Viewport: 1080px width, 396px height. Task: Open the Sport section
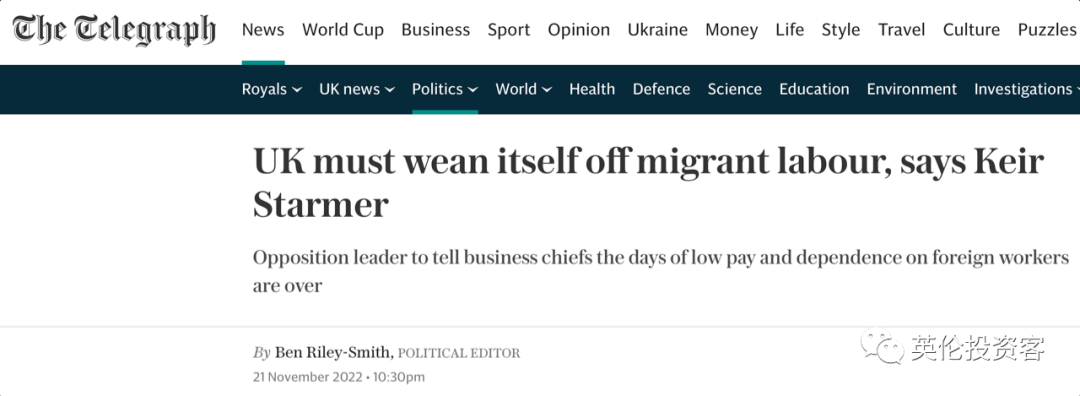coord(509,30)
